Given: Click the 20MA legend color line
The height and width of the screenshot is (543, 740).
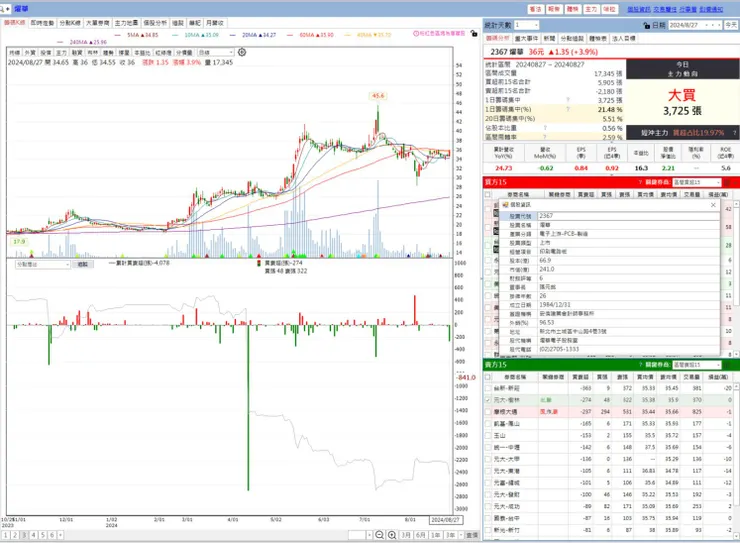Looking at the screenshot, I should pos(233,35).
